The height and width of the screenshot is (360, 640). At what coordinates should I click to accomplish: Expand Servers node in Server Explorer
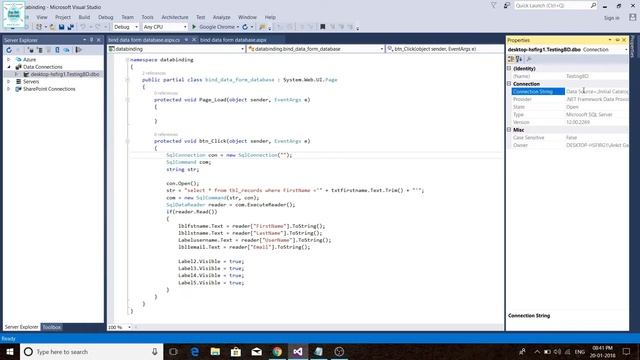pyautogui.click(x=9, y=82)
